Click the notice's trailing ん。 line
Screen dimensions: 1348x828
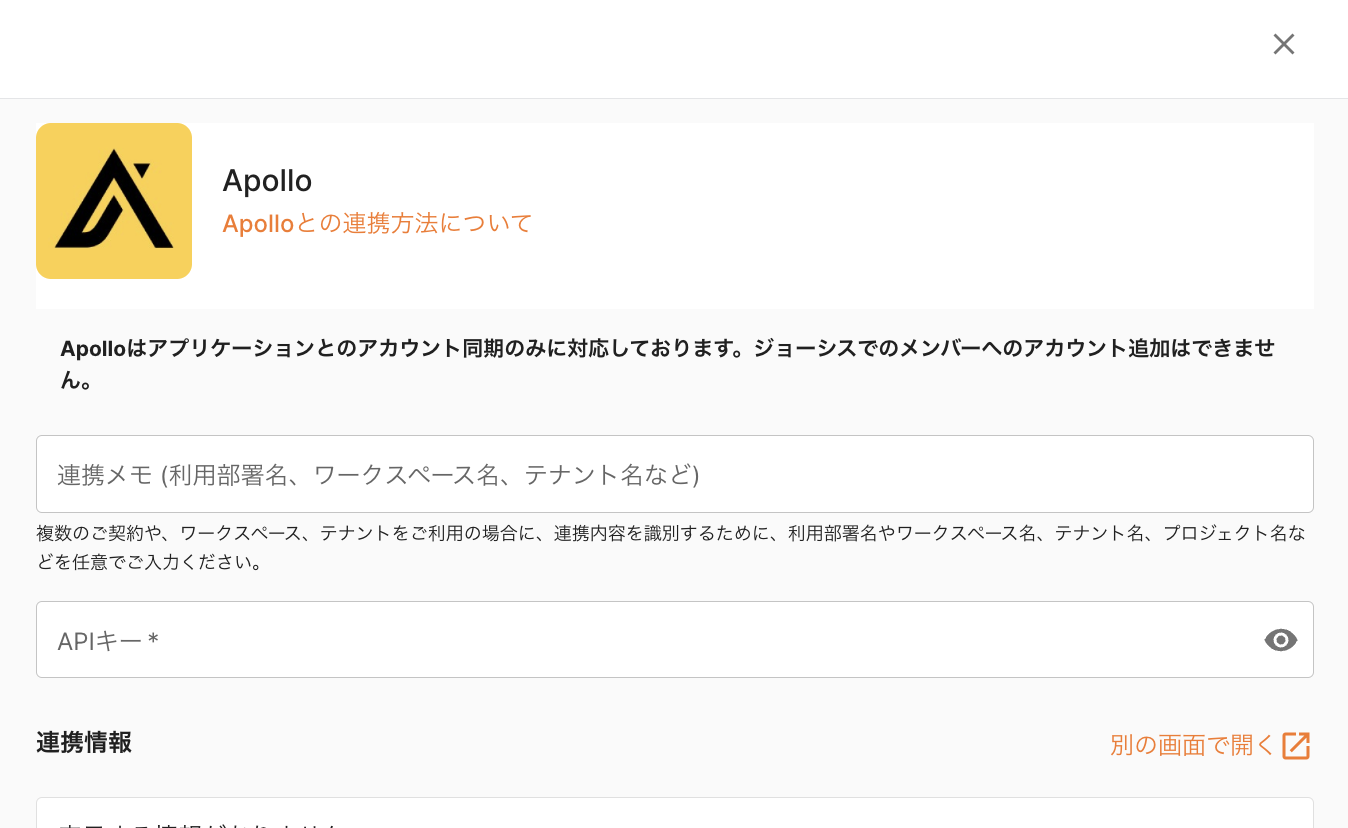(77, 381)
